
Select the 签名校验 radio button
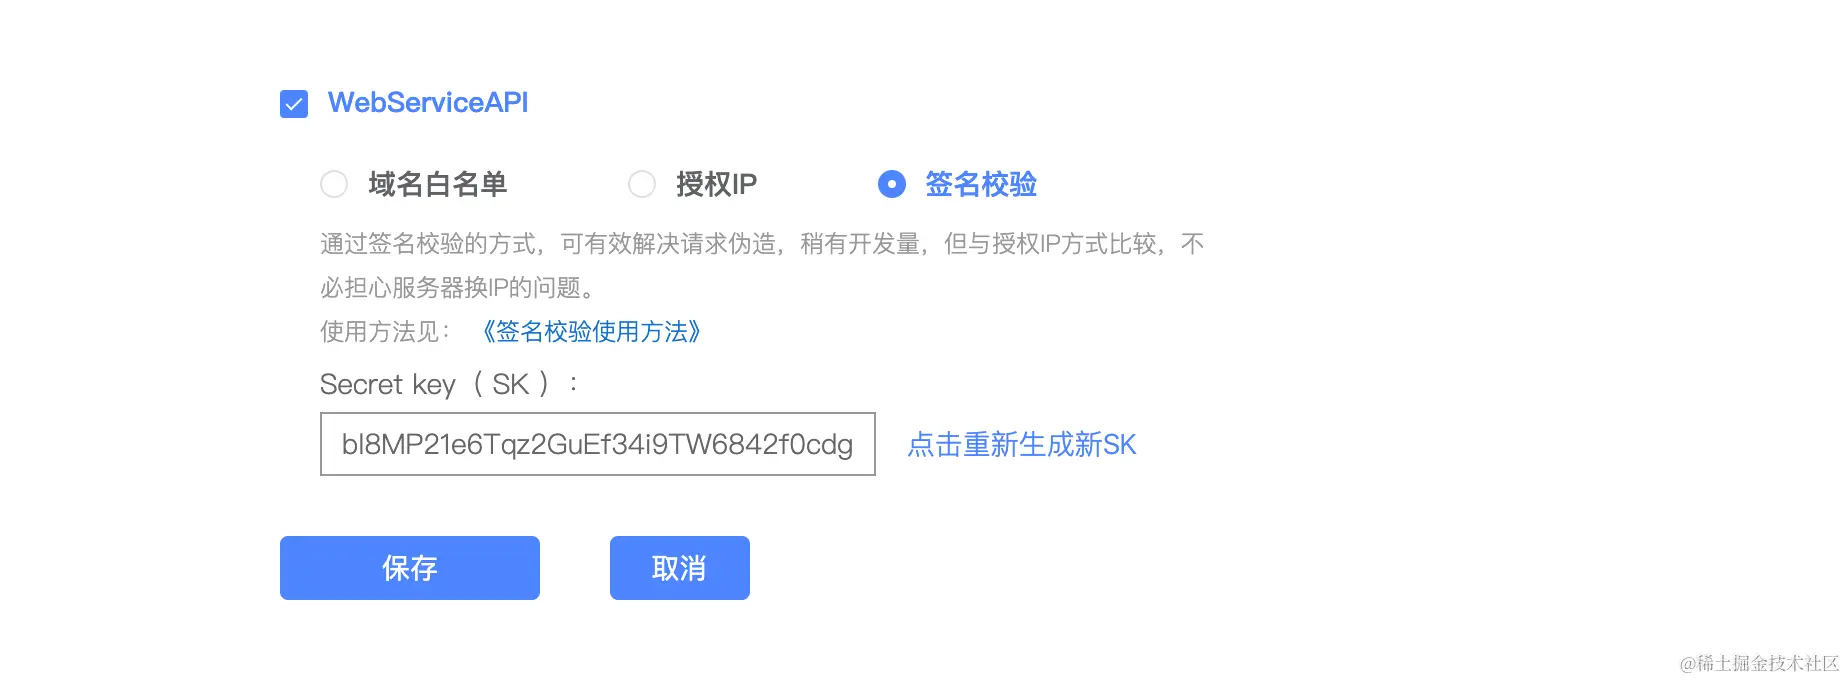click(x=892, y=184)
